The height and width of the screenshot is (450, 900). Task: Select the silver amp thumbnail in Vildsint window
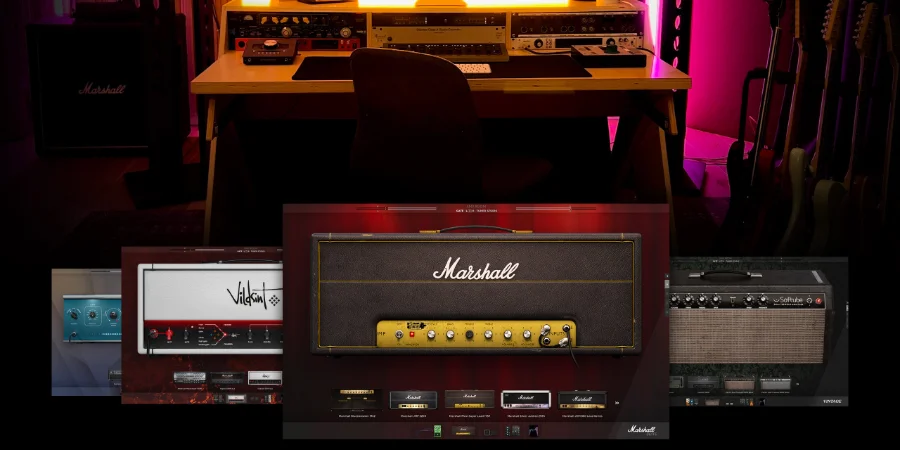189,378
